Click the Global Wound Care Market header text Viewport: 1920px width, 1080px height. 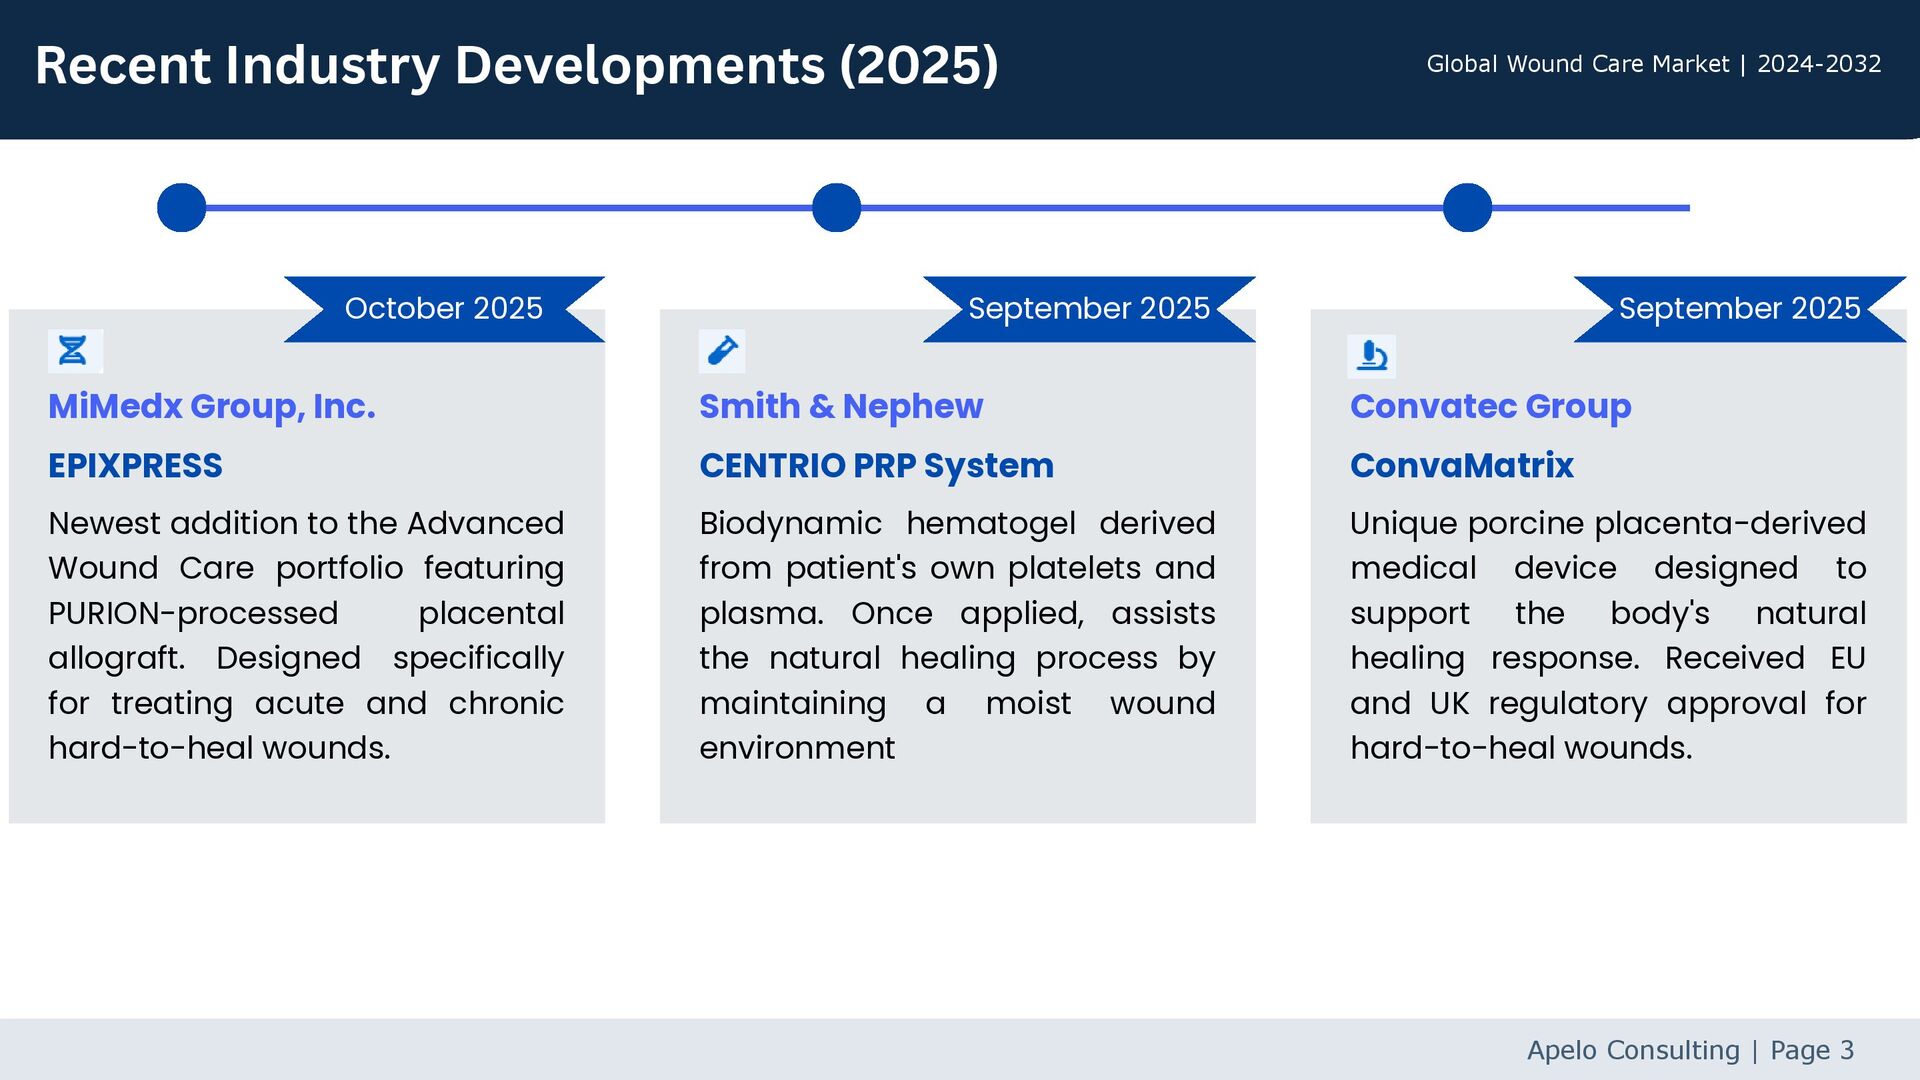click(x=1653, y=64)
